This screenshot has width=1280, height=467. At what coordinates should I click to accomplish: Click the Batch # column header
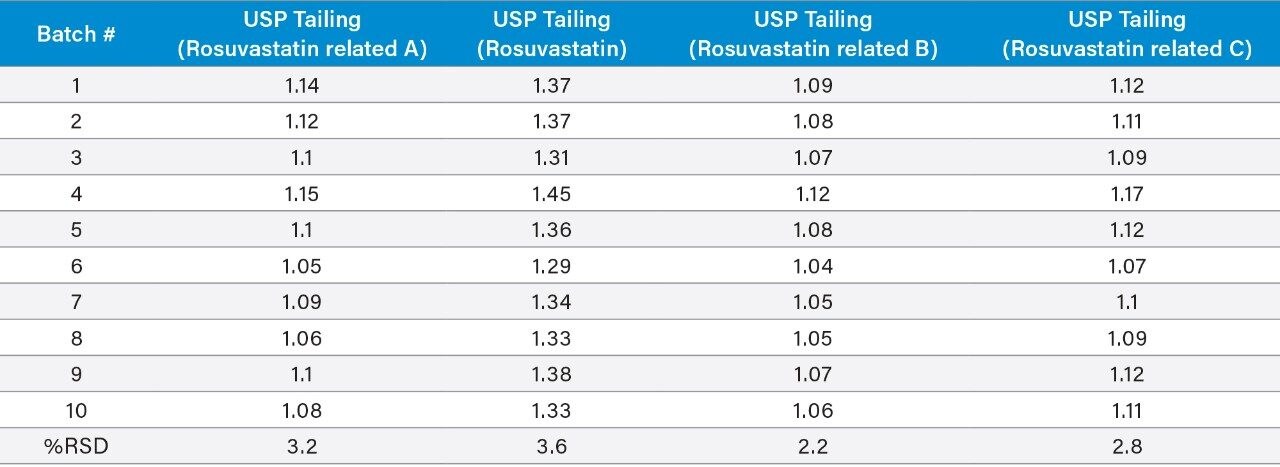[77, 34]
